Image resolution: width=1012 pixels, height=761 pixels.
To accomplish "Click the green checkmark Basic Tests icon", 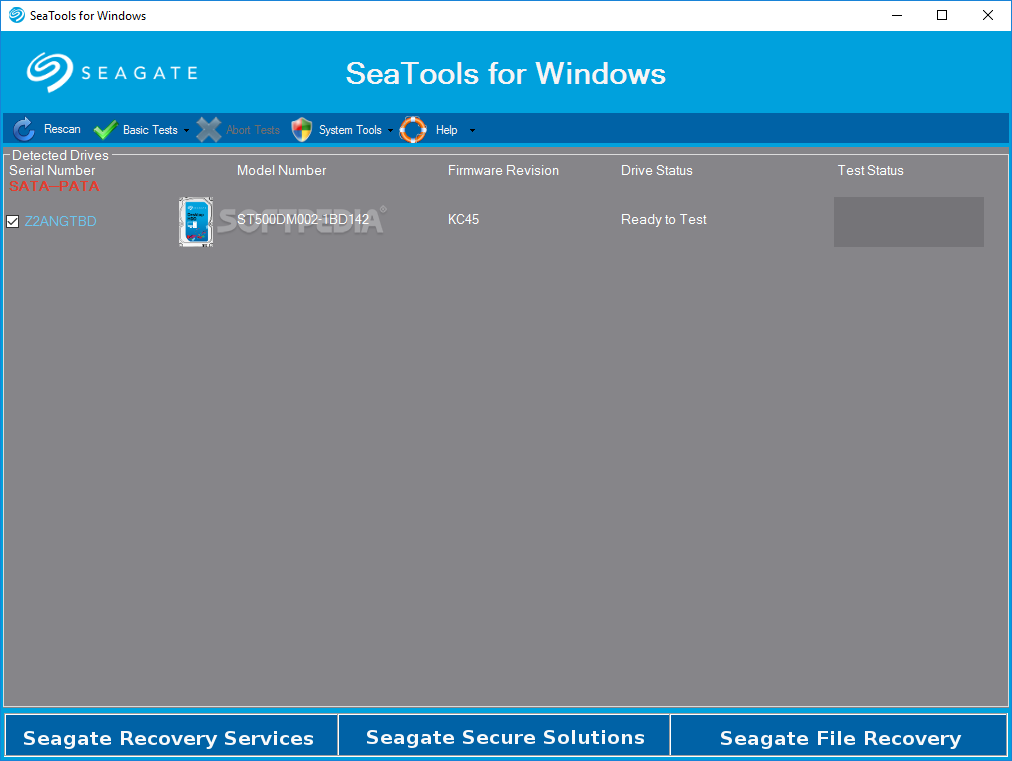I will tap(105, 130).
